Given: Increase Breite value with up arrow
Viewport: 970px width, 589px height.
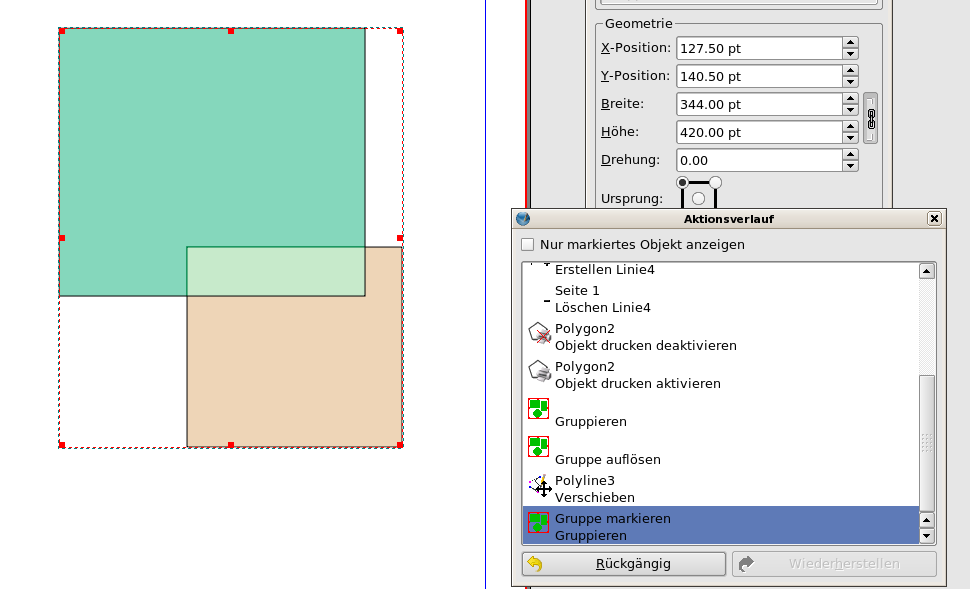Looking at the screenshot, I should click(x=850, y=98).
